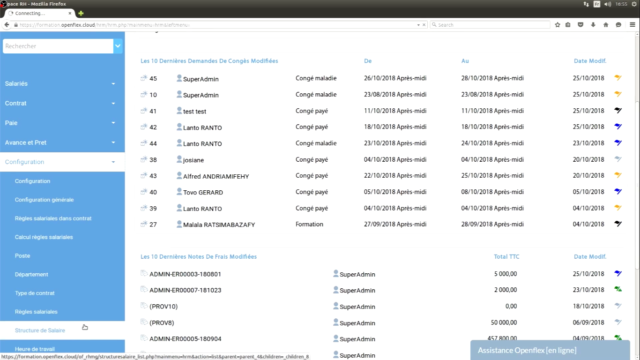Click orange status flag for request 43
Image resolution: width=640 pixels, height=360 pixels.
(618, 175)
